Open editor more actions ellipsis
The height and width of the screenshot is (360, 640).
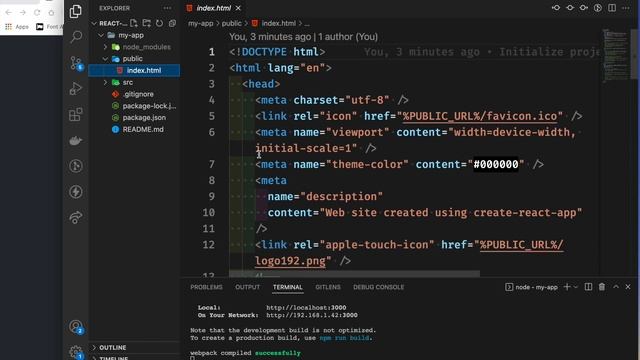pyautogui.click(x=626, y=8)
